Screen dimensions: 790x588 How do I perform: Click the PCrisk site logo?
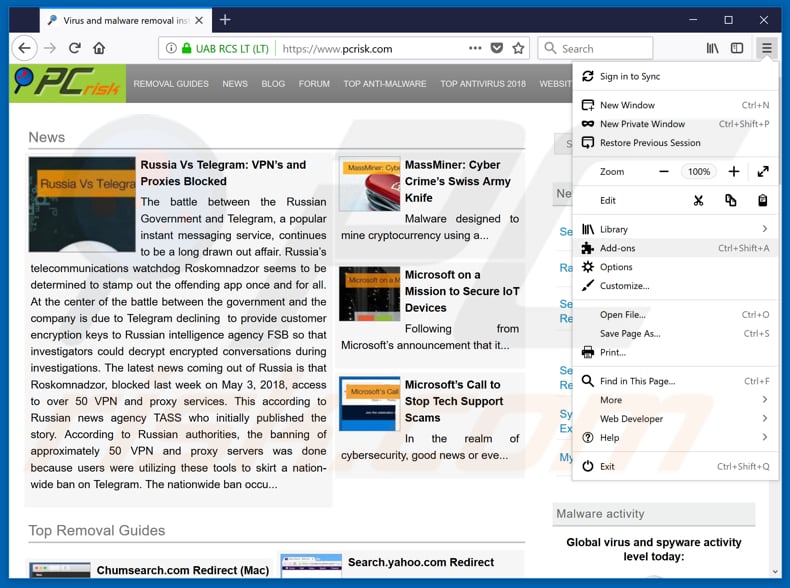tap(68, 83)
